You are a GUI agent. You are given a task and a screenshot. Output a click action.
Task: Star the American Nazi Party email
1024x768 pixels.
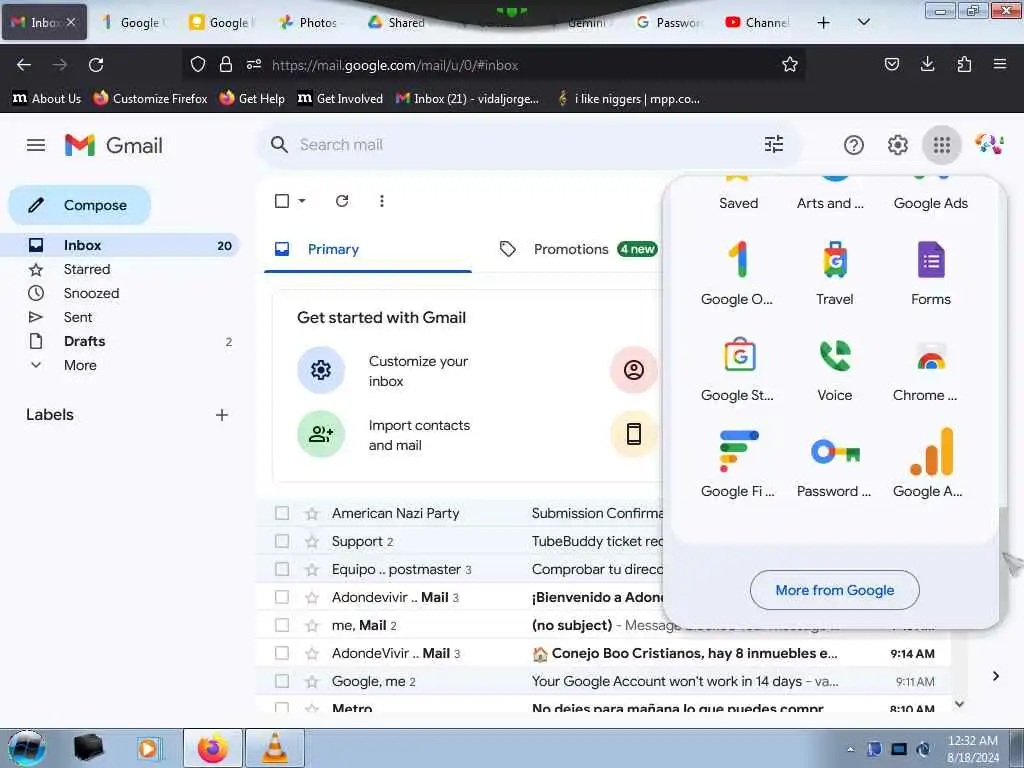[312, 514]
